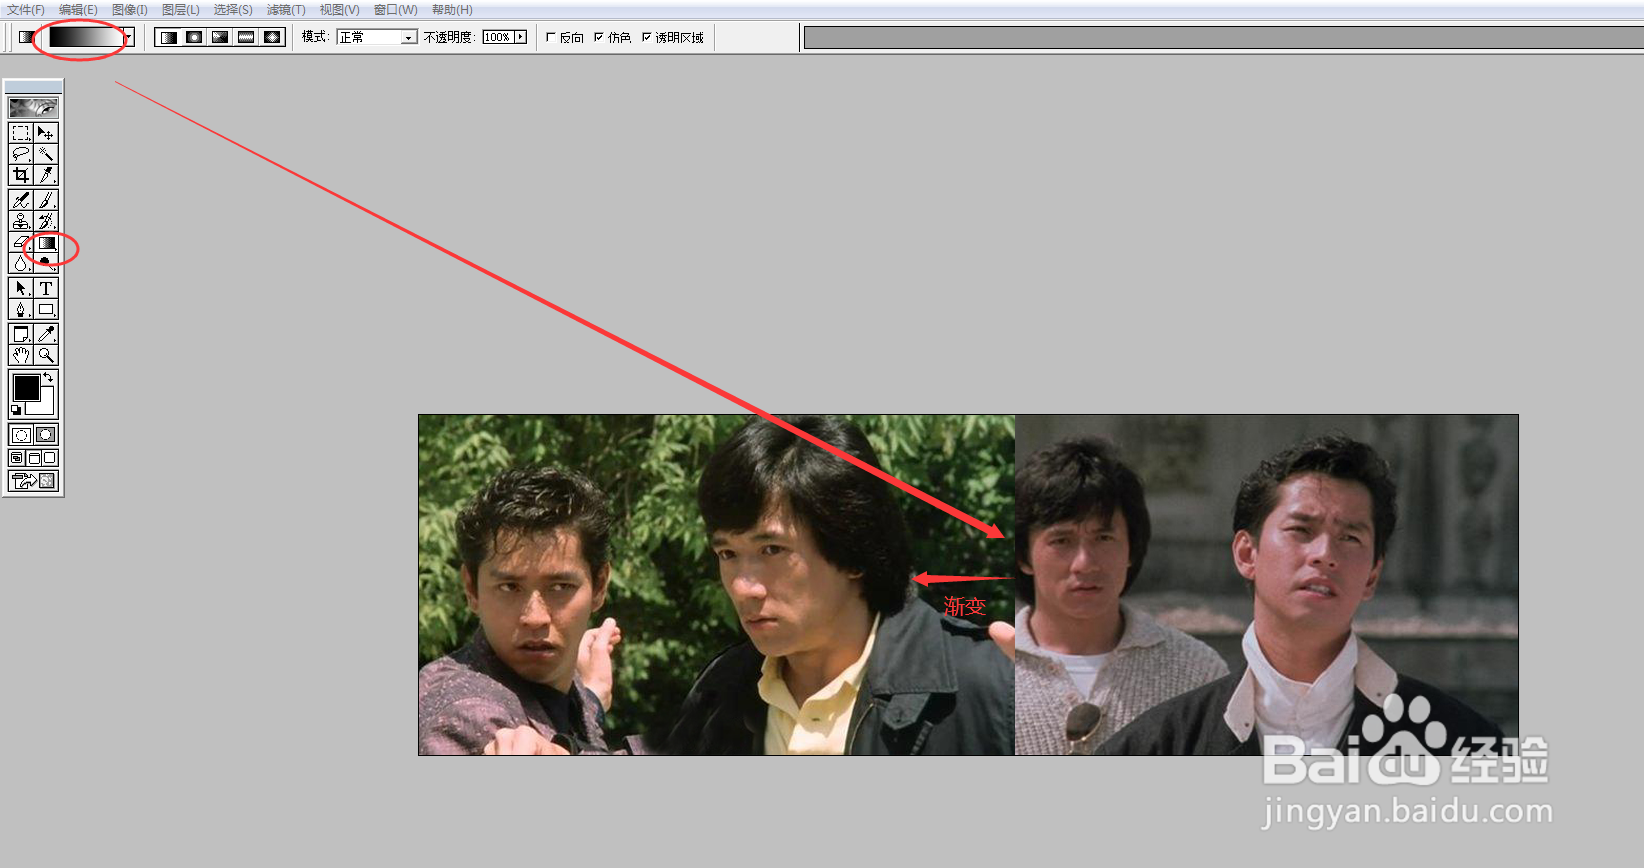Viewport: 1644px width, 868px height.
Task: Open the 窗口(W) menu
Action: 395,10
